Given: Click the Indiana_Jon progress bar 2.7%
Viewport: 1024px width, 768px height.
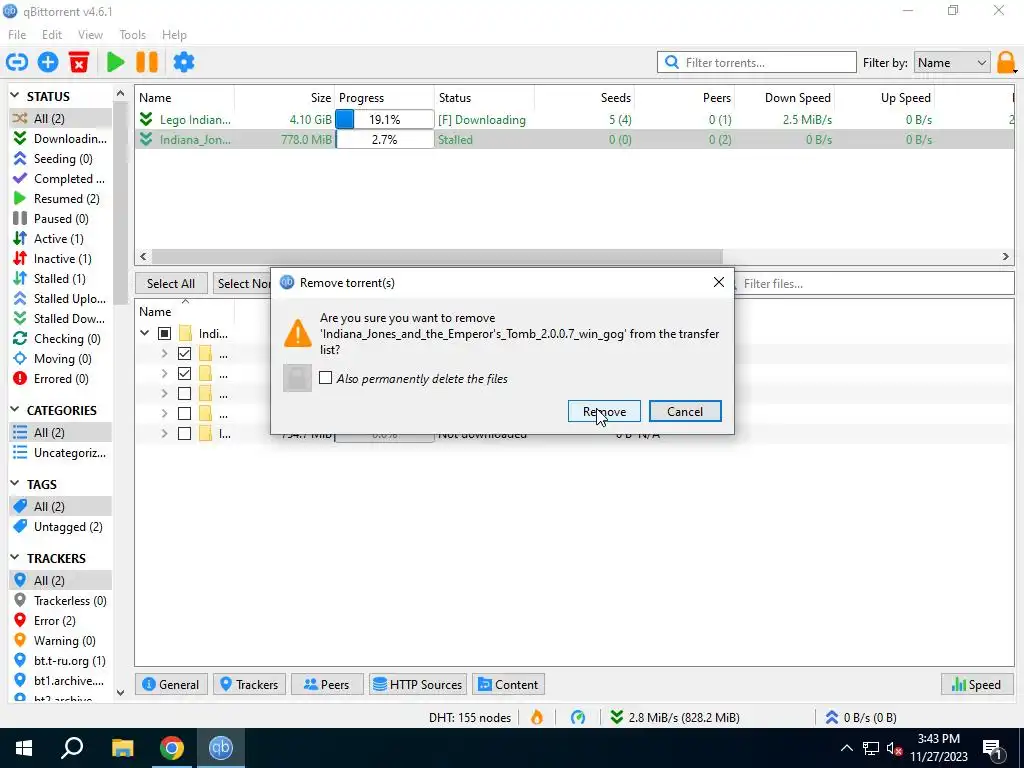Looking at the screenshot, I should (x=385, y=140).
